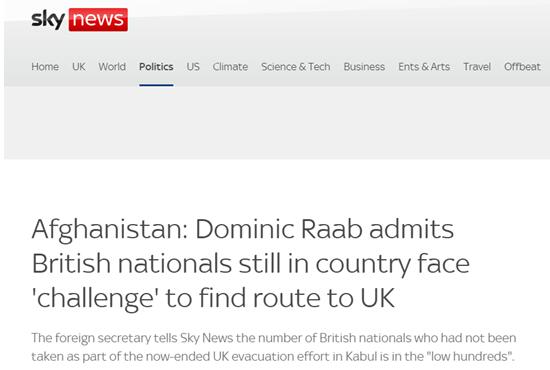This screenshot has width=550, height=370.
Task: Click the empty grey banner area
Action: pyautogui.click(x=277, y=123)
